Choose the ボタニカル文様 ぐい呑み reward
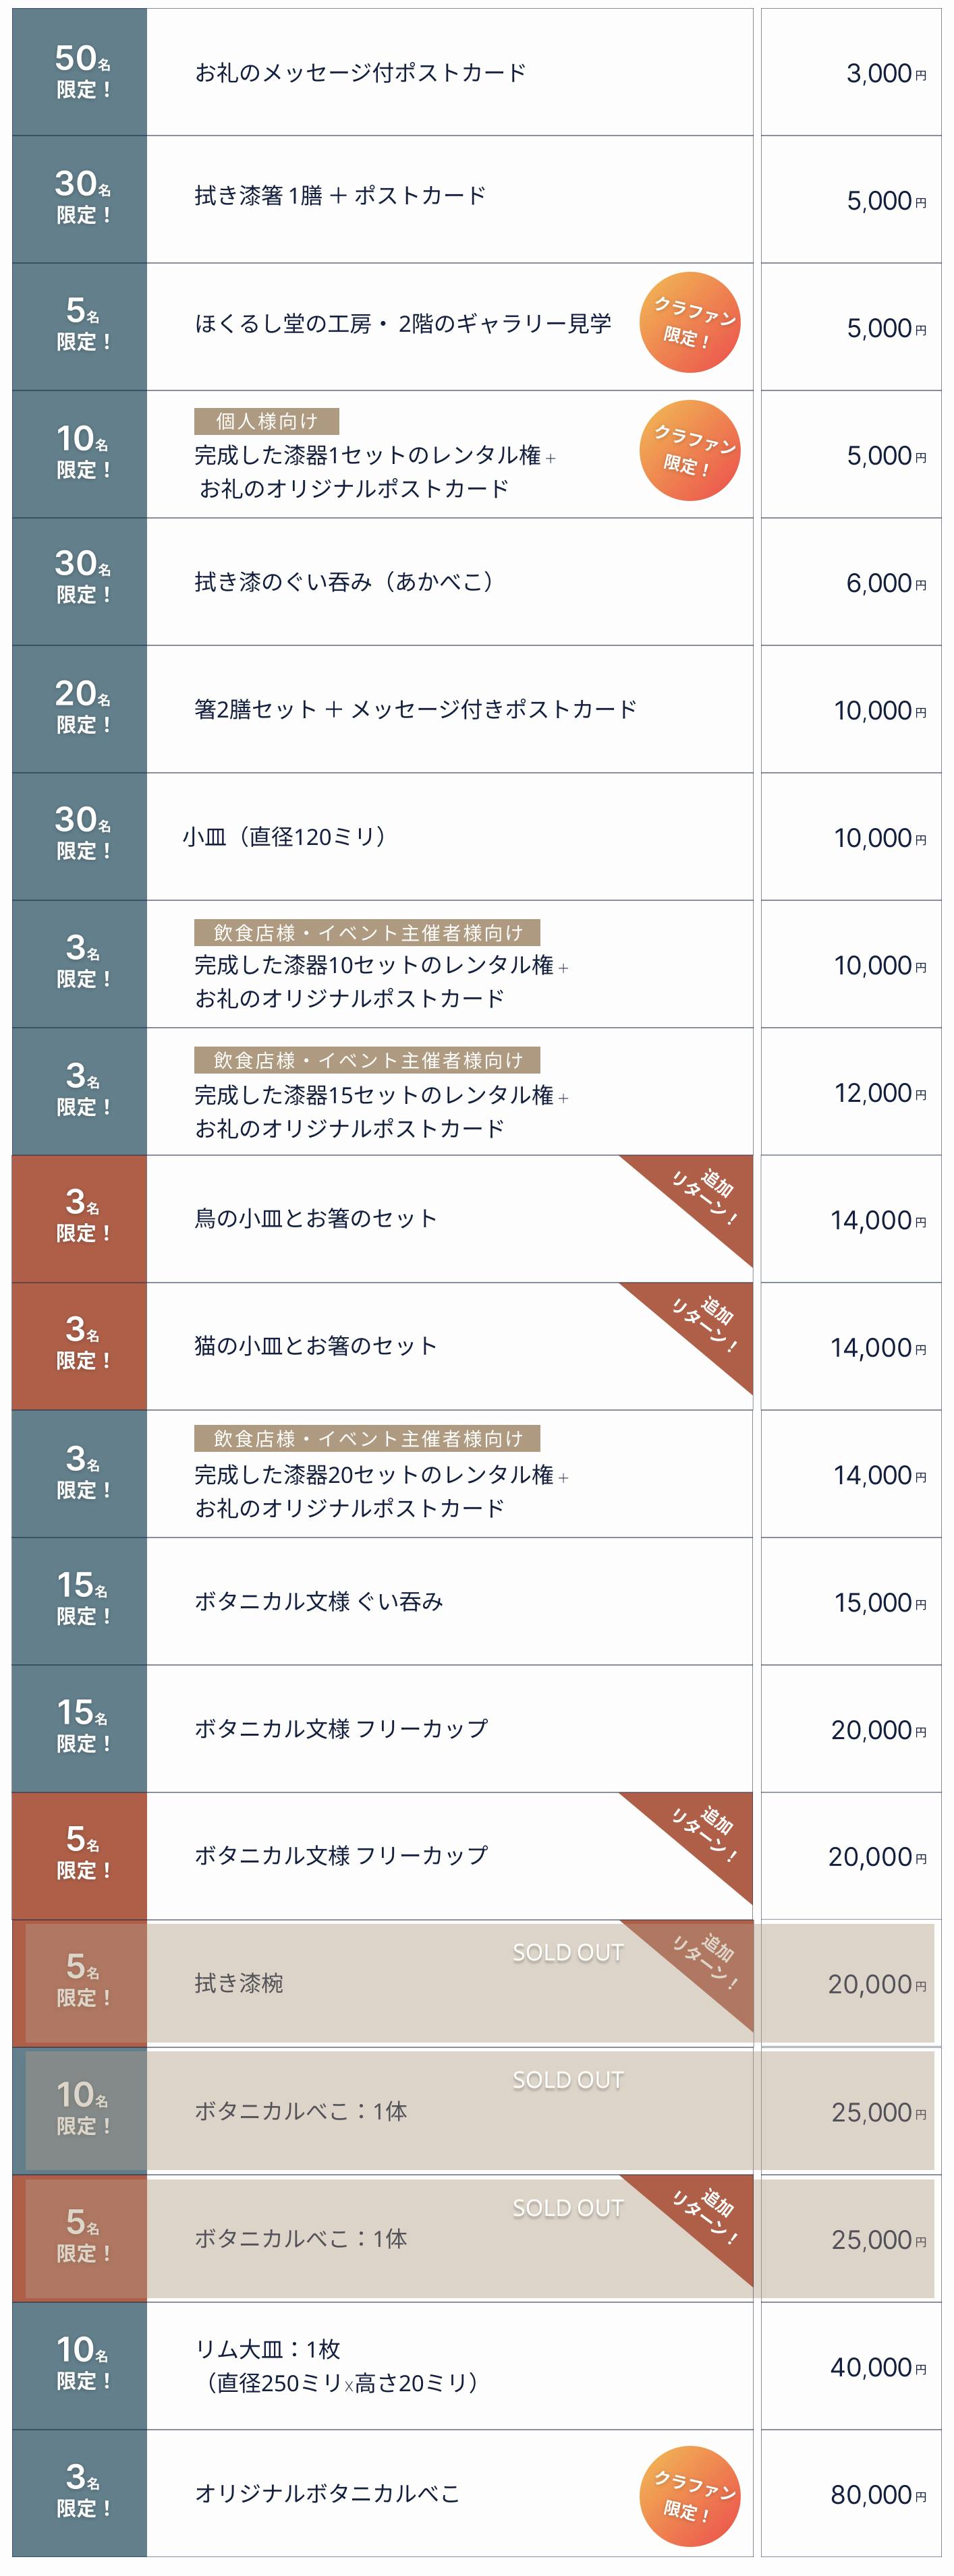 318,1601
